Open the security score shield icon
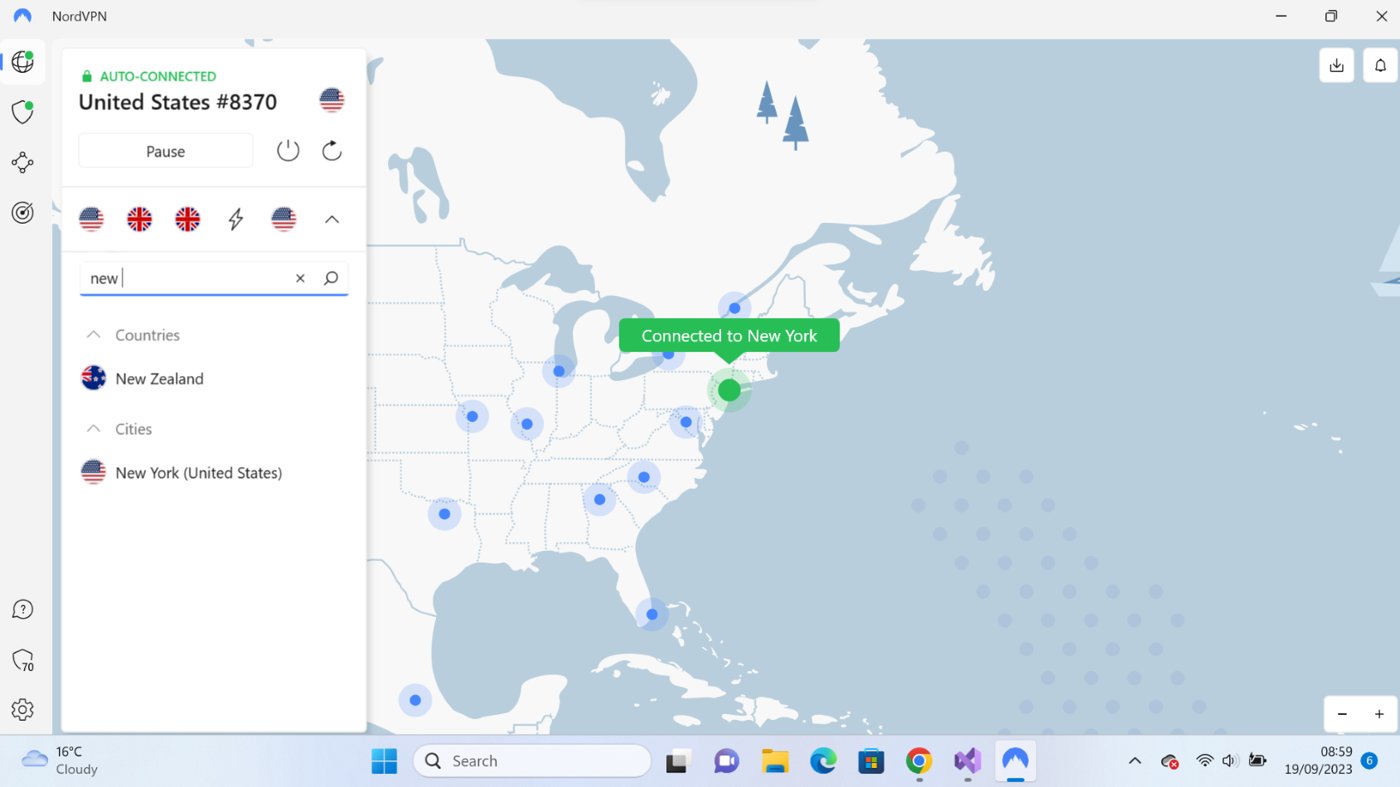Image resolution: width=1400 pixels, height=787 pixels. click(22, 660)
